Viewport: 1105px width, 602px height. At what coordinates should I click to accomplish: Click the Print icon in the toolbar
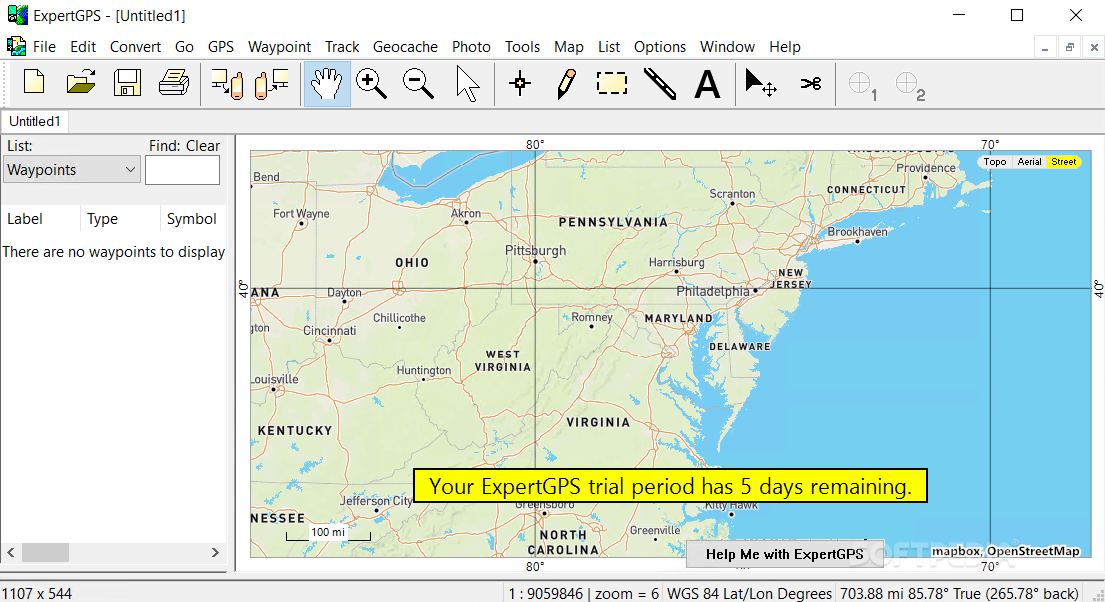tap(173, 83)
